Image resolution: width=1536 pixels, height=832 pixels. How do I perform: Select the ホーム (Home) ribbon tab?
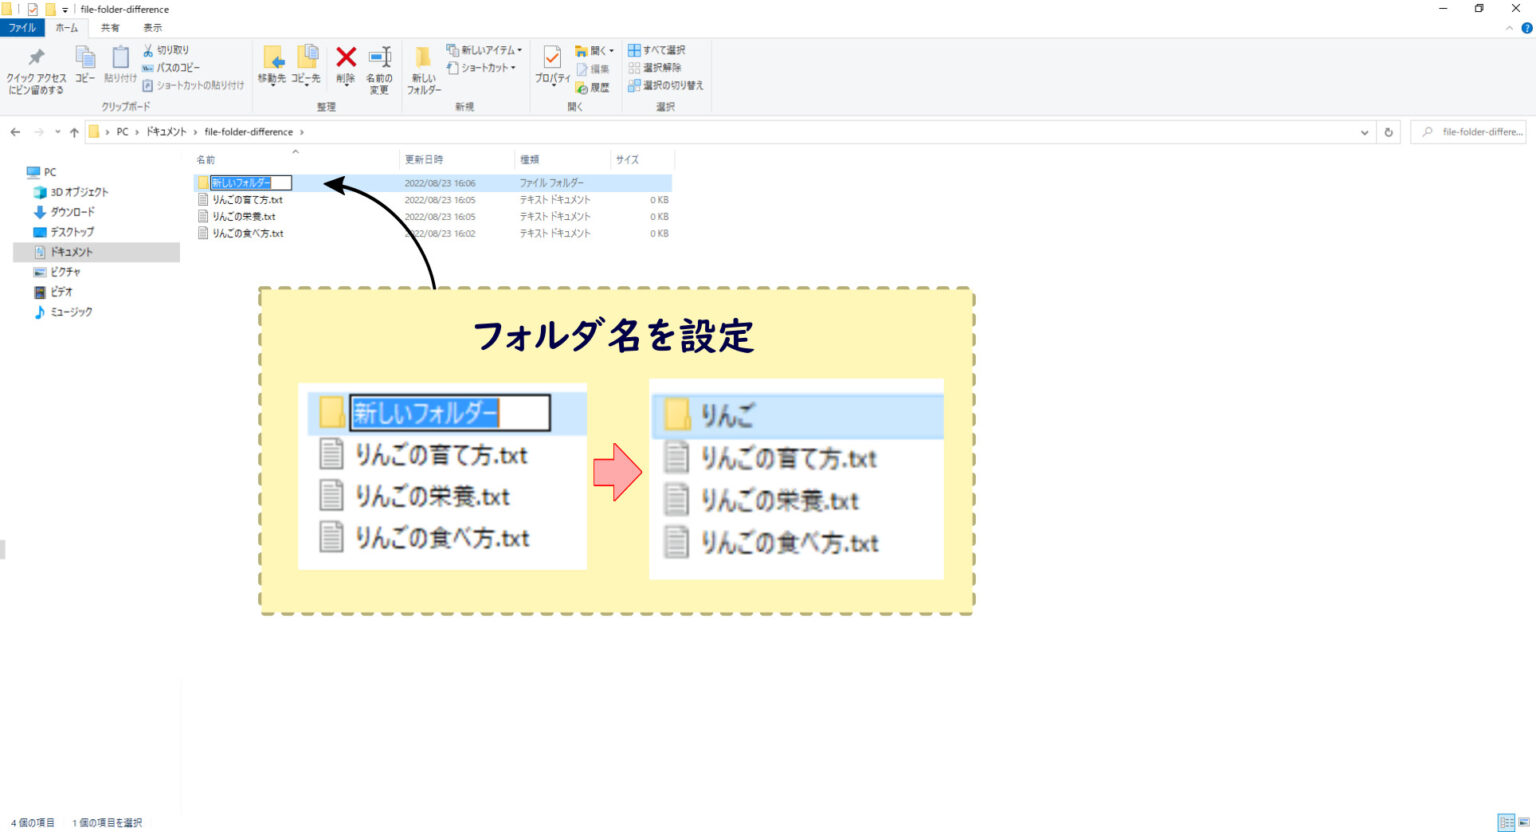pos(66,28)
